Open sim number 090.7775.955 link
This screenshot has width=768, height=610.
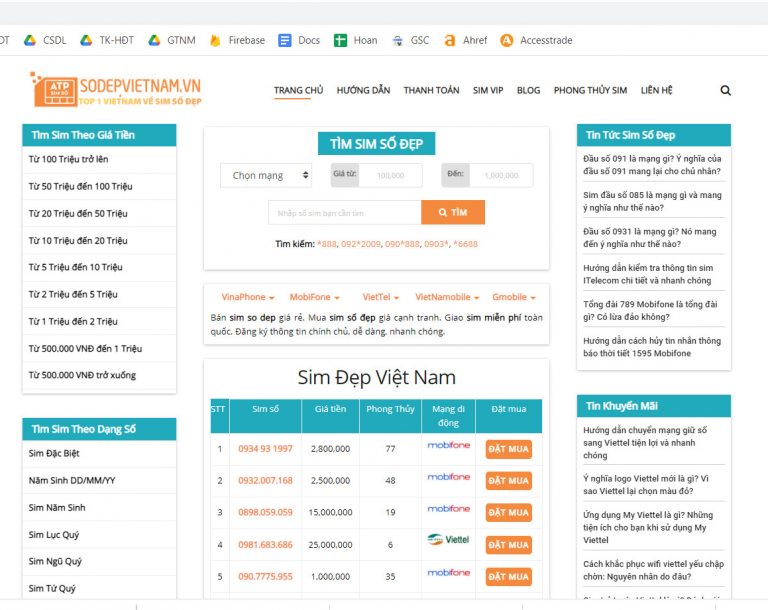(x=265, y=577)
